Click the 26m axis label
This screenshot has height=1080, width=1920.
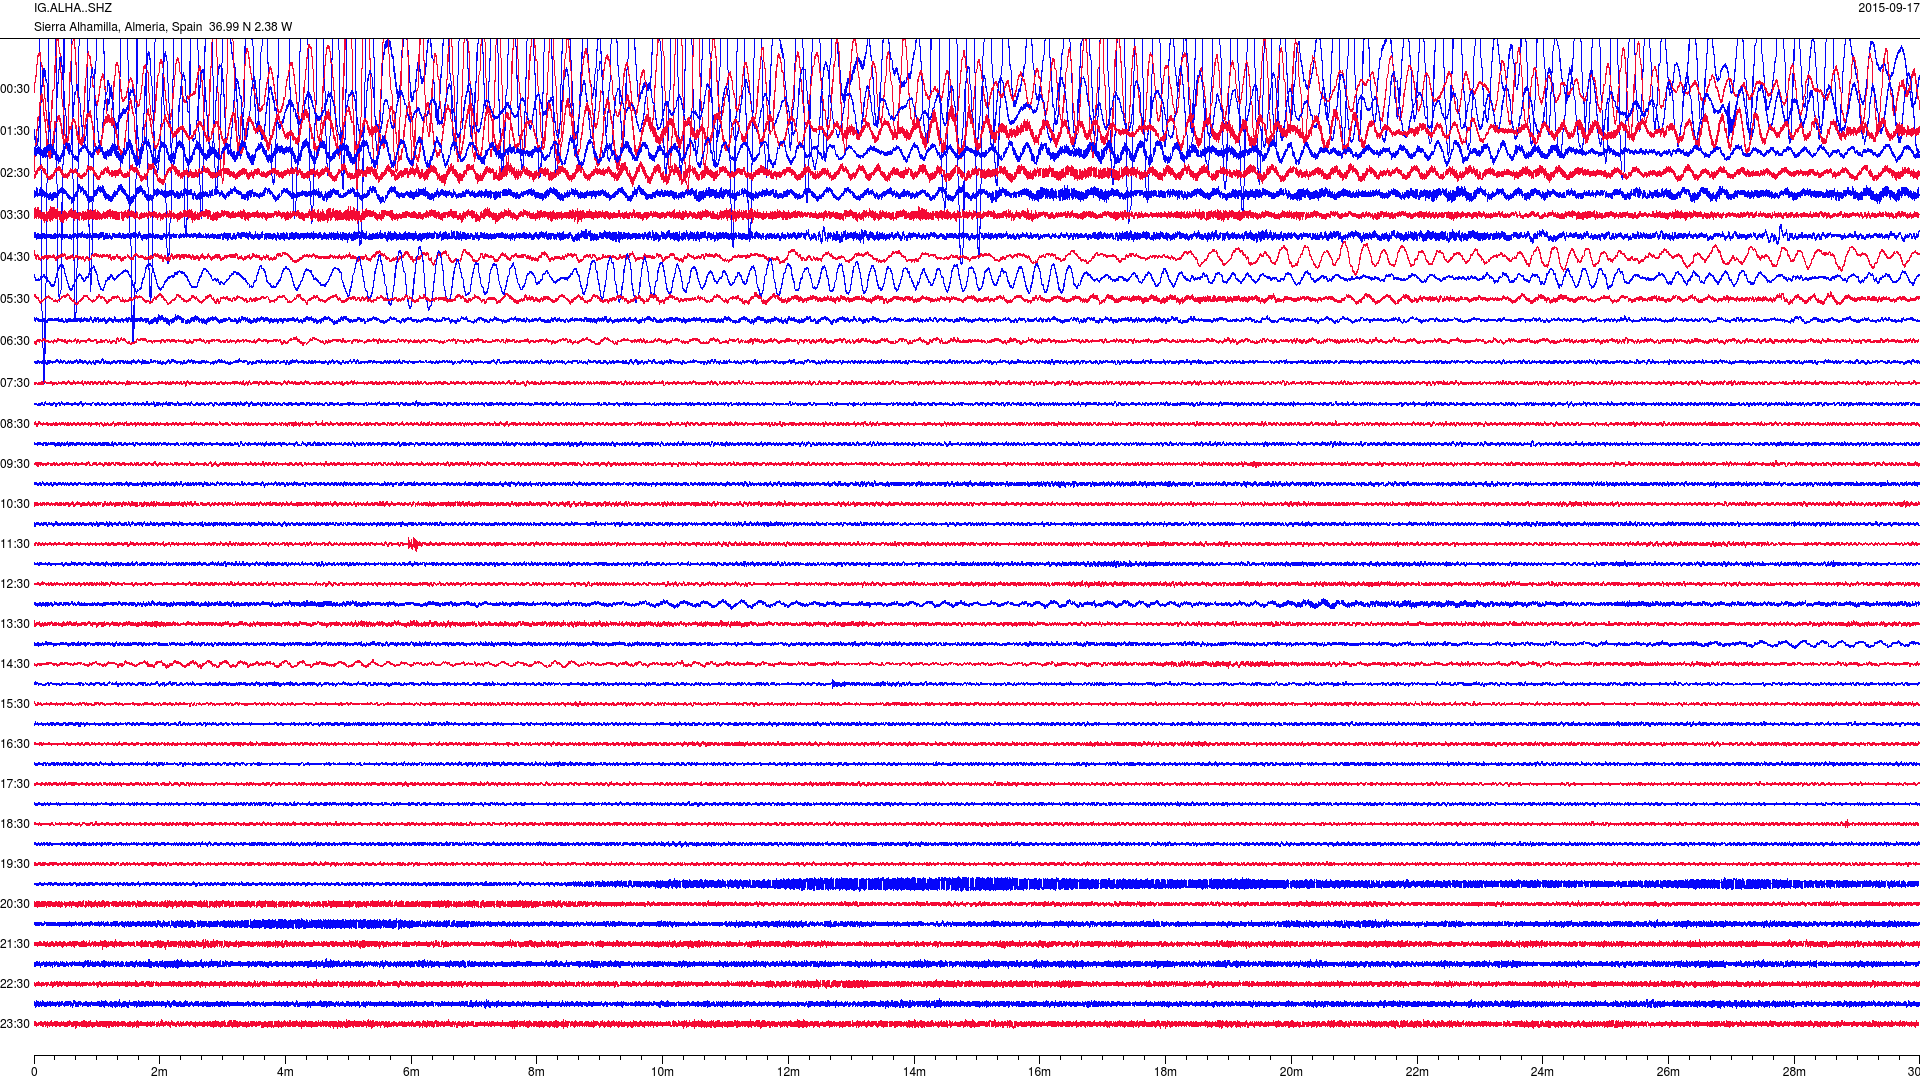(x=1668, y=1072)
